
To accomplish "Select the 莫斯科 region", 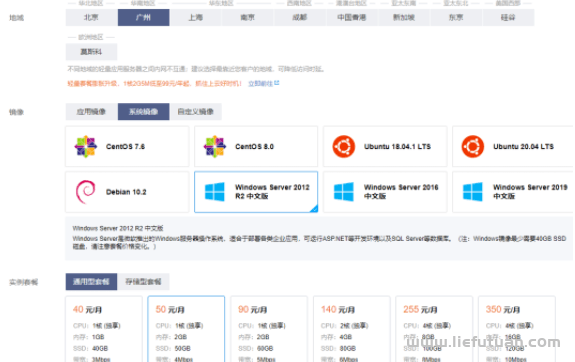I will click(x=92, y=52).
